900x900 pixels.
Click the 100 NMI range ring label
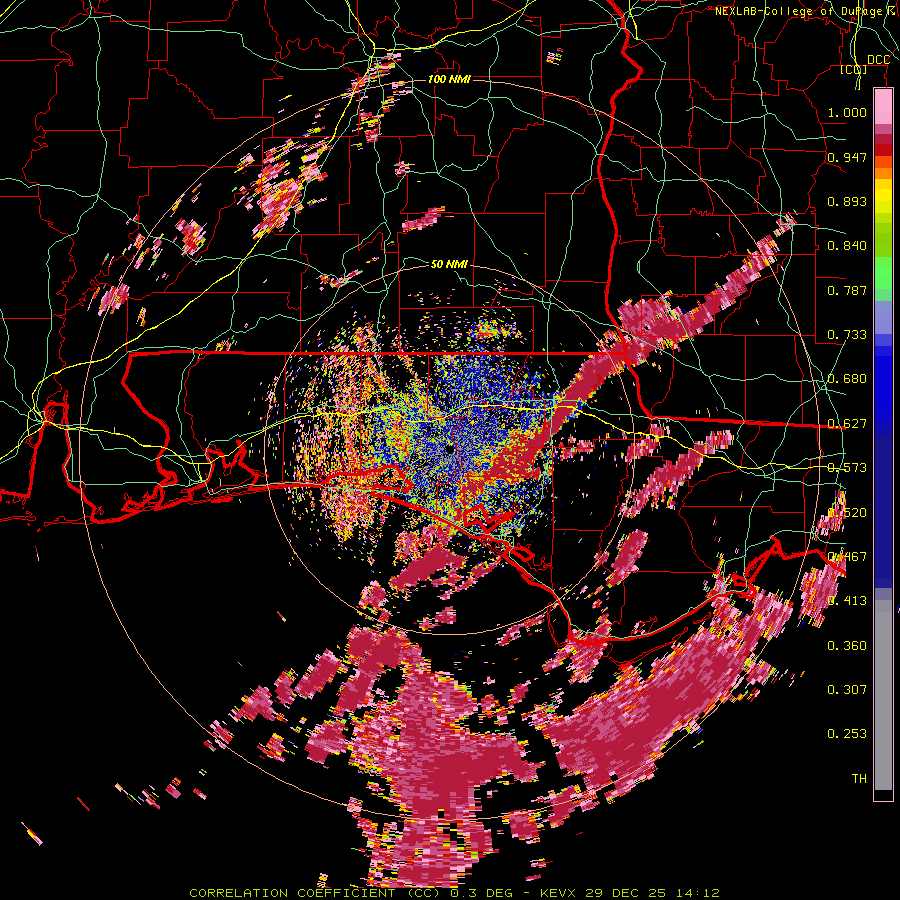click(x=449, y=79)
